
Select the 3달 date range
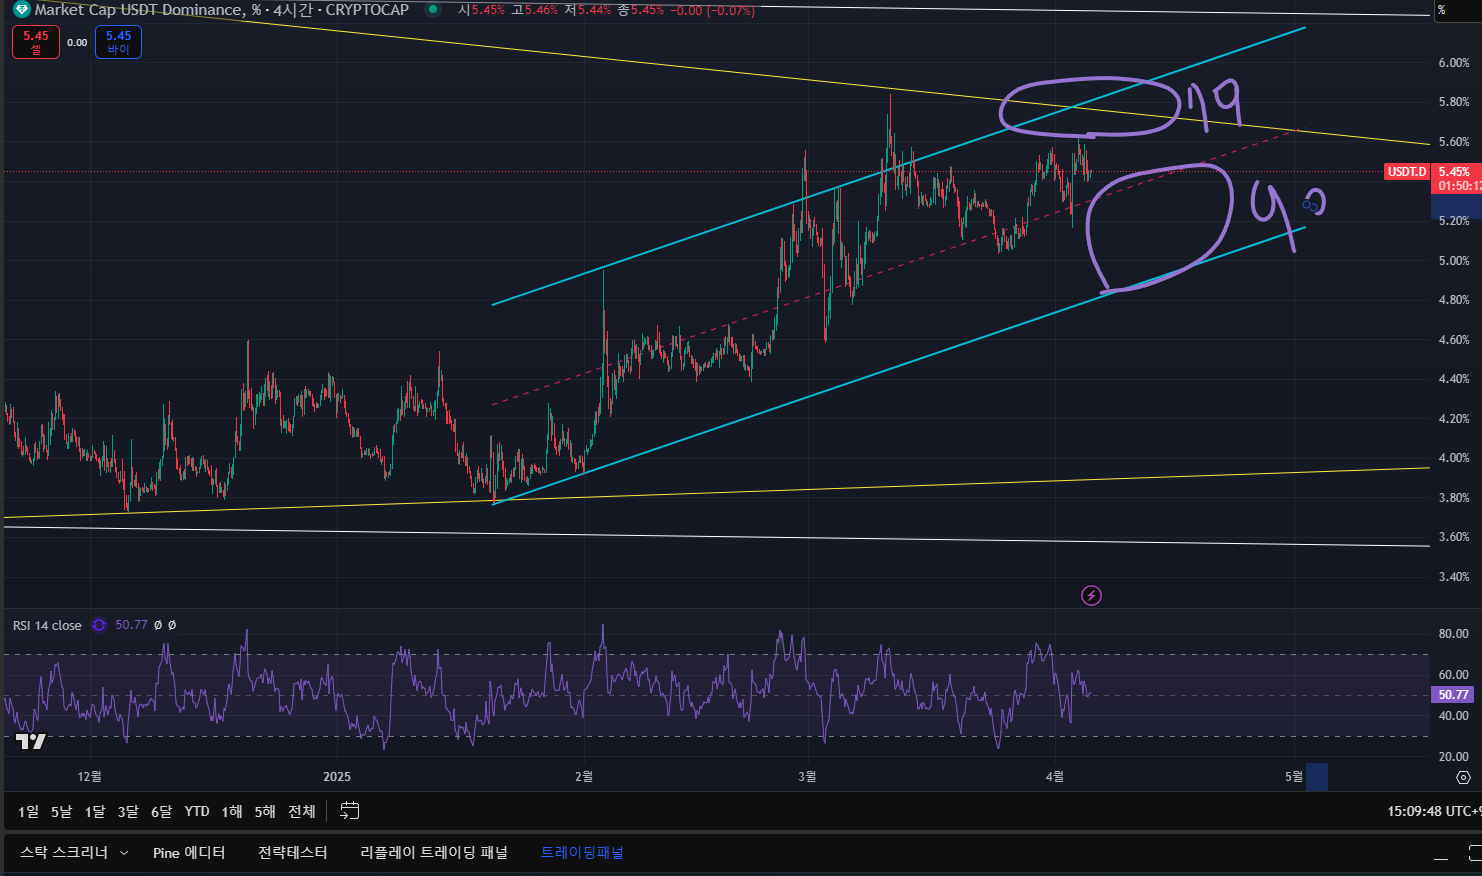click(x=128, y=811)
